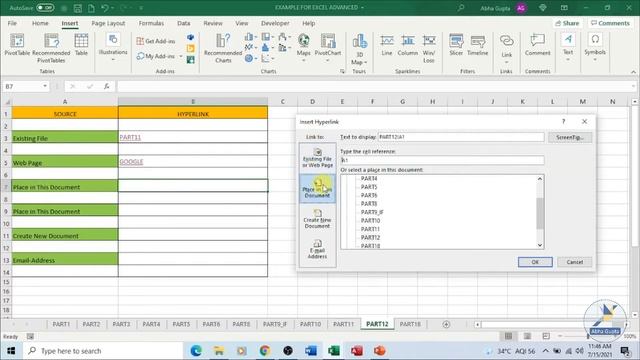640x360 pixels.
Task: Select Existing File or Web Page link type
Action: (x=318, y=158)
